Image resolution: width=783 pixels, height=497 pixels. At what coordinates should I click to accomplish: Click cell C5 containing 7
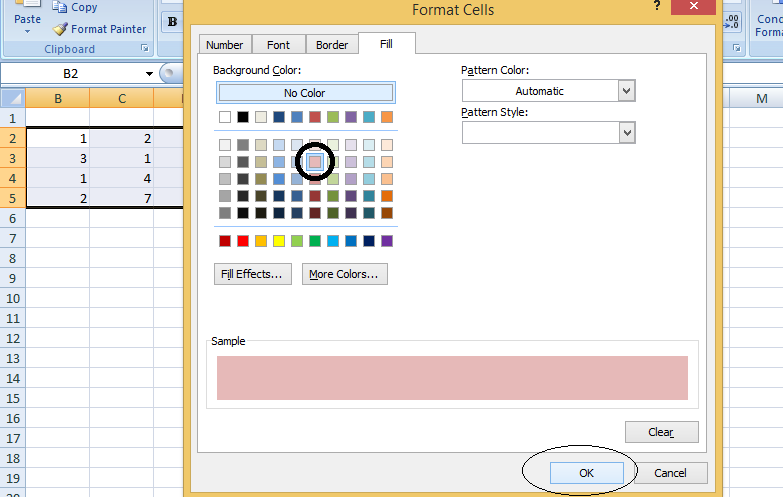[122, 198]
